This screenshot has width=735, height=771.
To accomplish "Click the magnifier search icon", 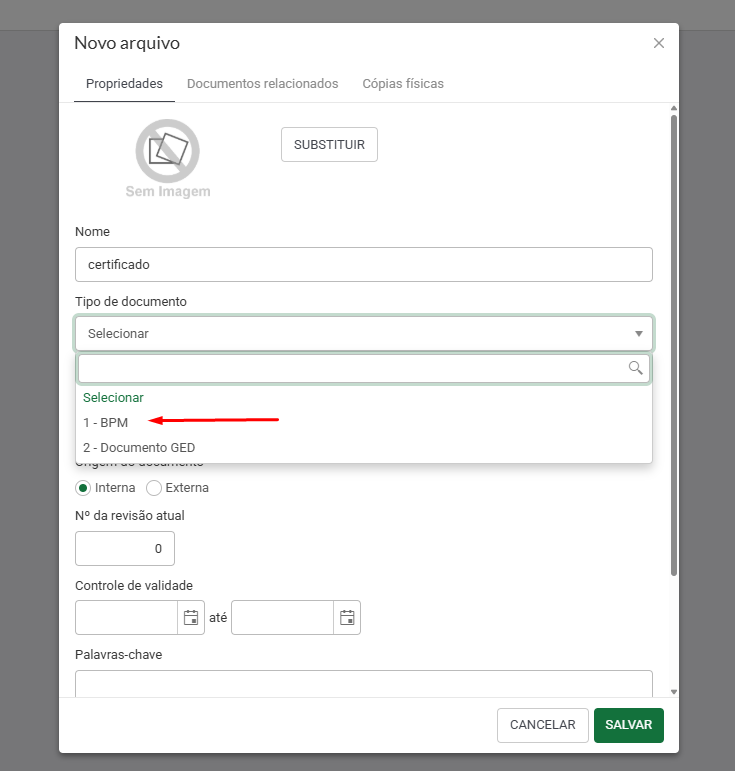I will [635, 368].
